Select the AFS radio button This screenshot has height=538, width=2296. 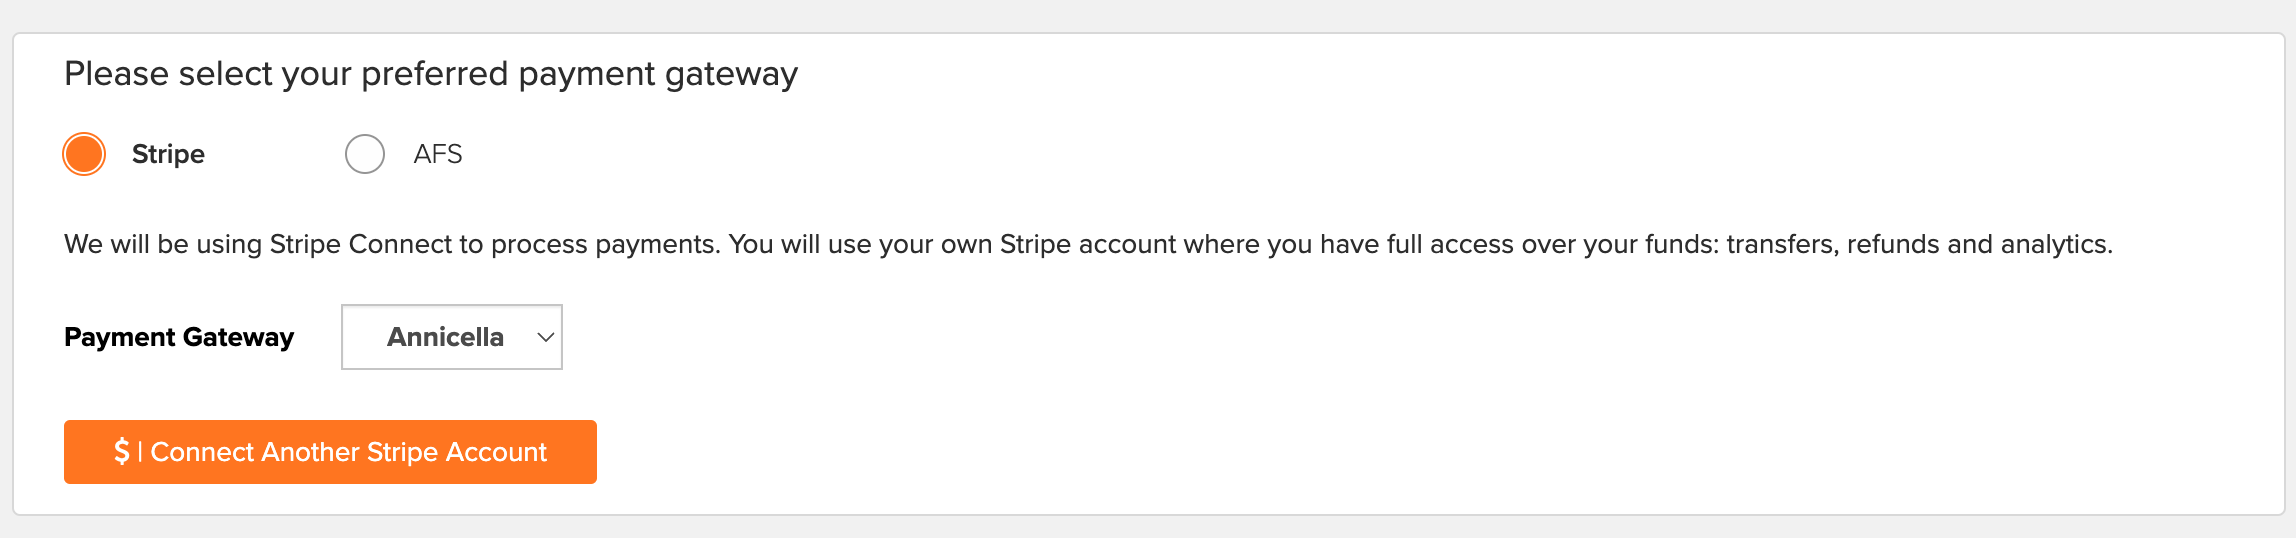[365, 154]
